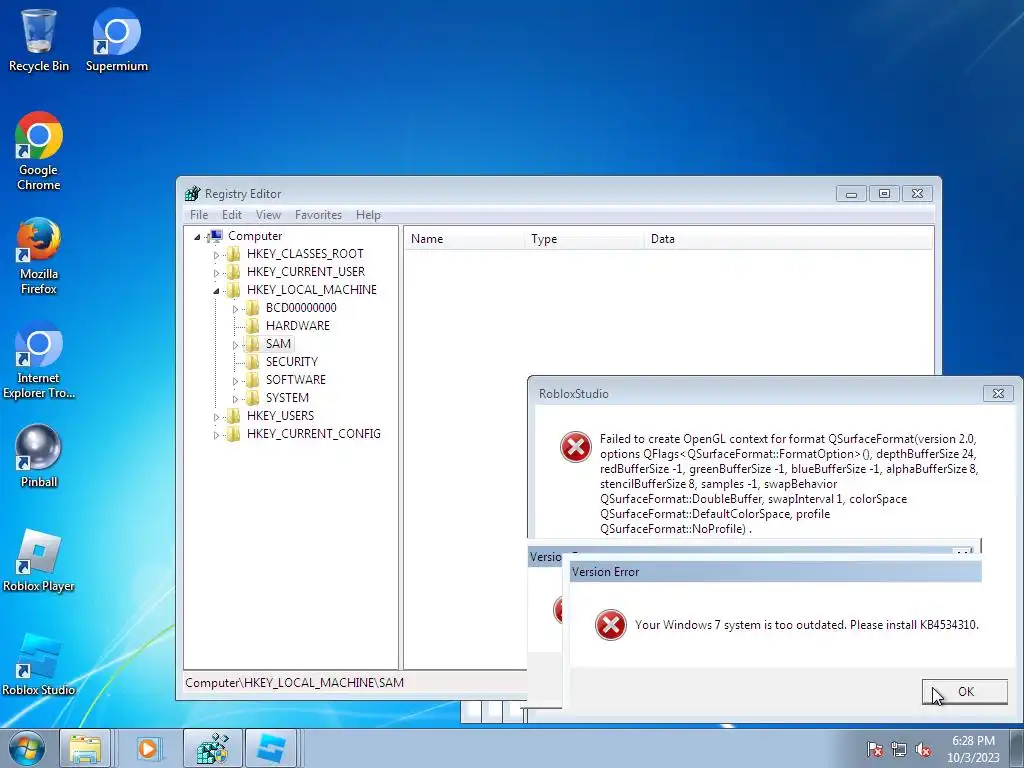Click the Registry Editor title bar icon
This screenshot has height=768, width=1024.
192,193
